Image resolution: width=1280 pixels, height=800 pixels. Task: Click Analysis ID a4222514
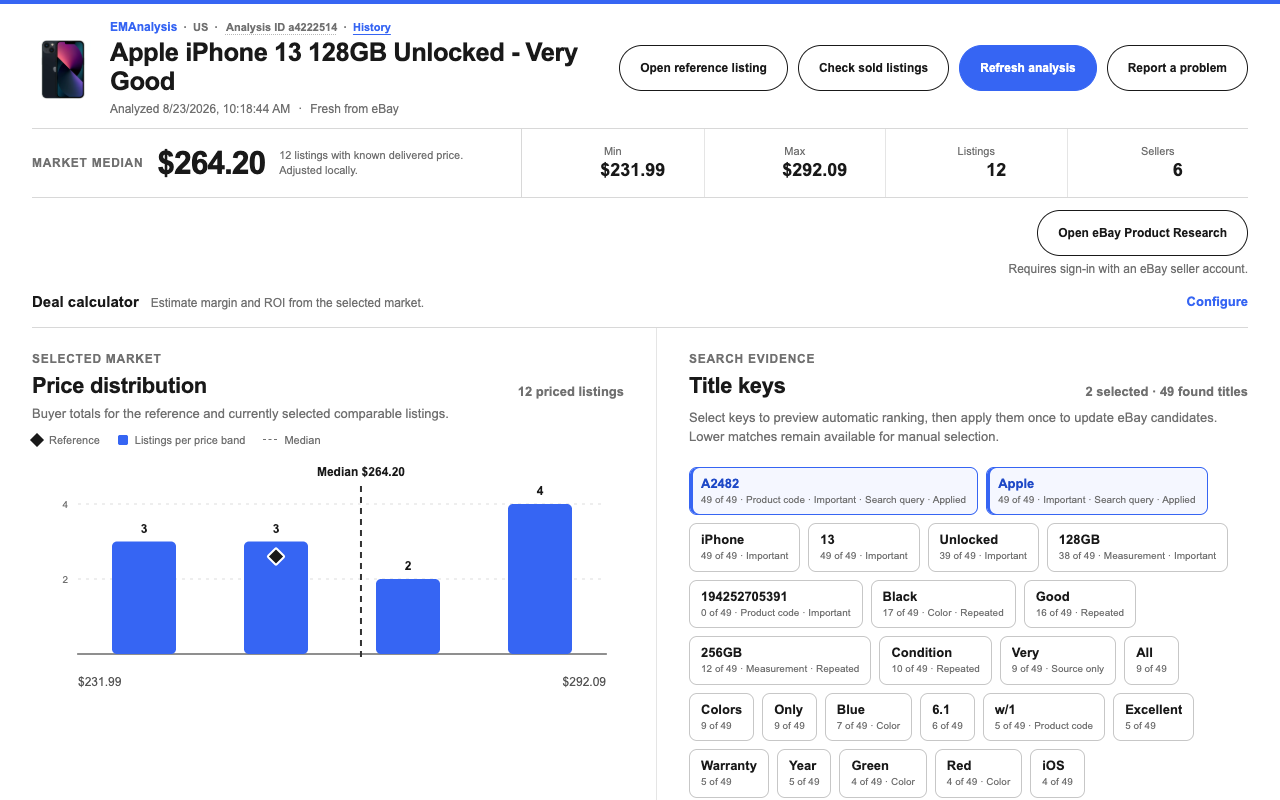281,27
